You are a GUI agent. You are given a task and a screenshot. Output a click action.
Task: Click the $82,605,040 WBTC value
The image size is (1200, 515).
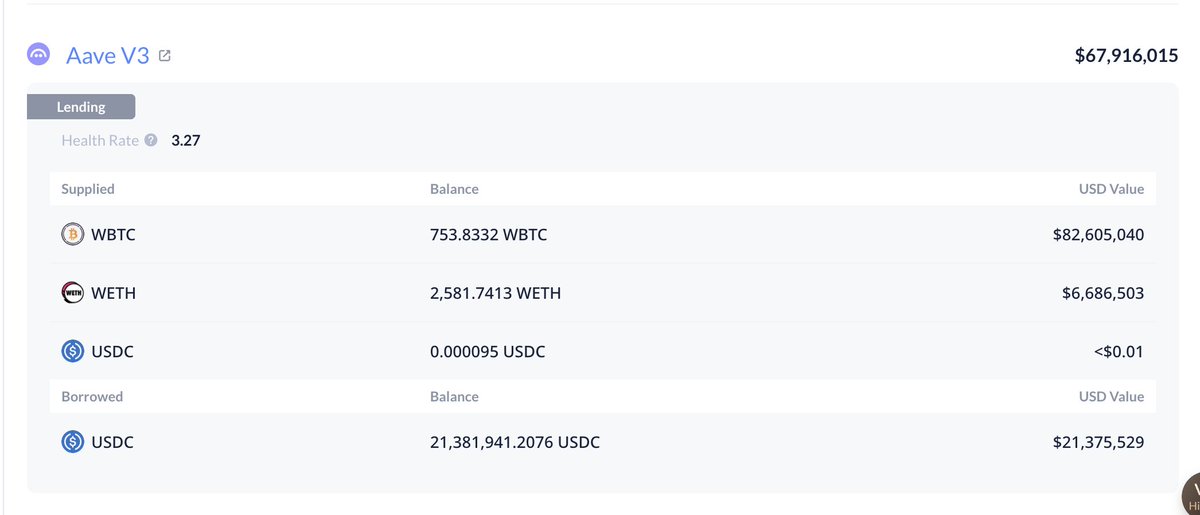1098,235
